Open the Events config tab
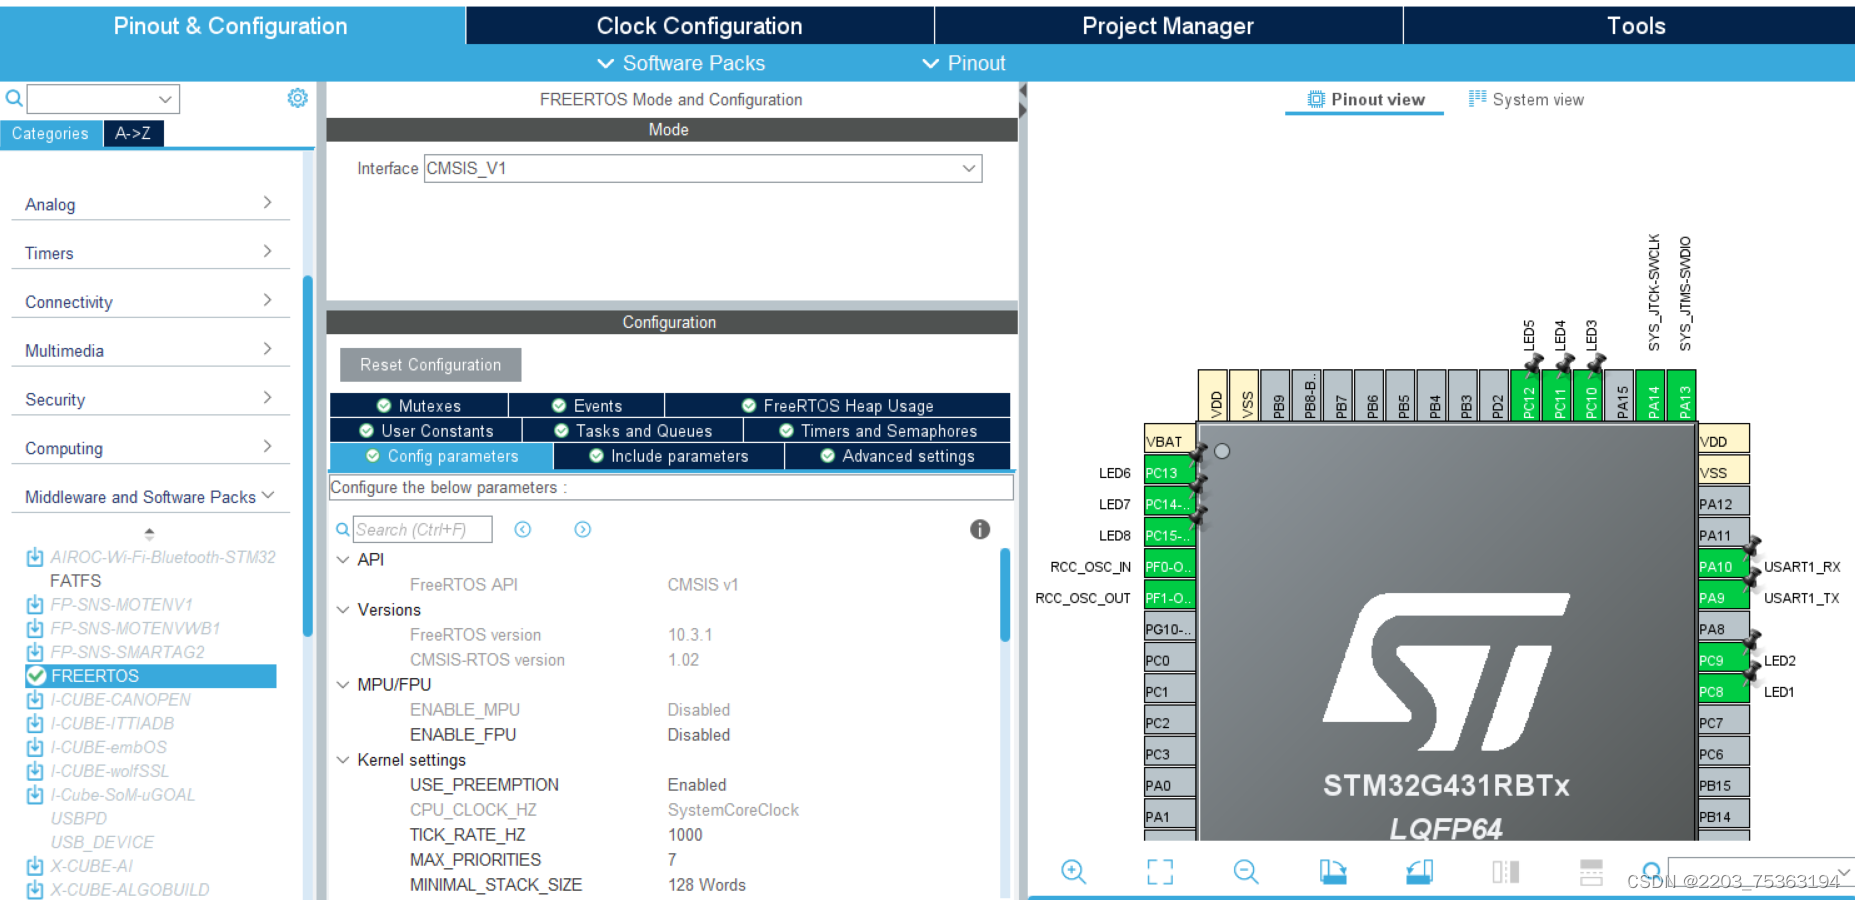 (x=587, y=405)
